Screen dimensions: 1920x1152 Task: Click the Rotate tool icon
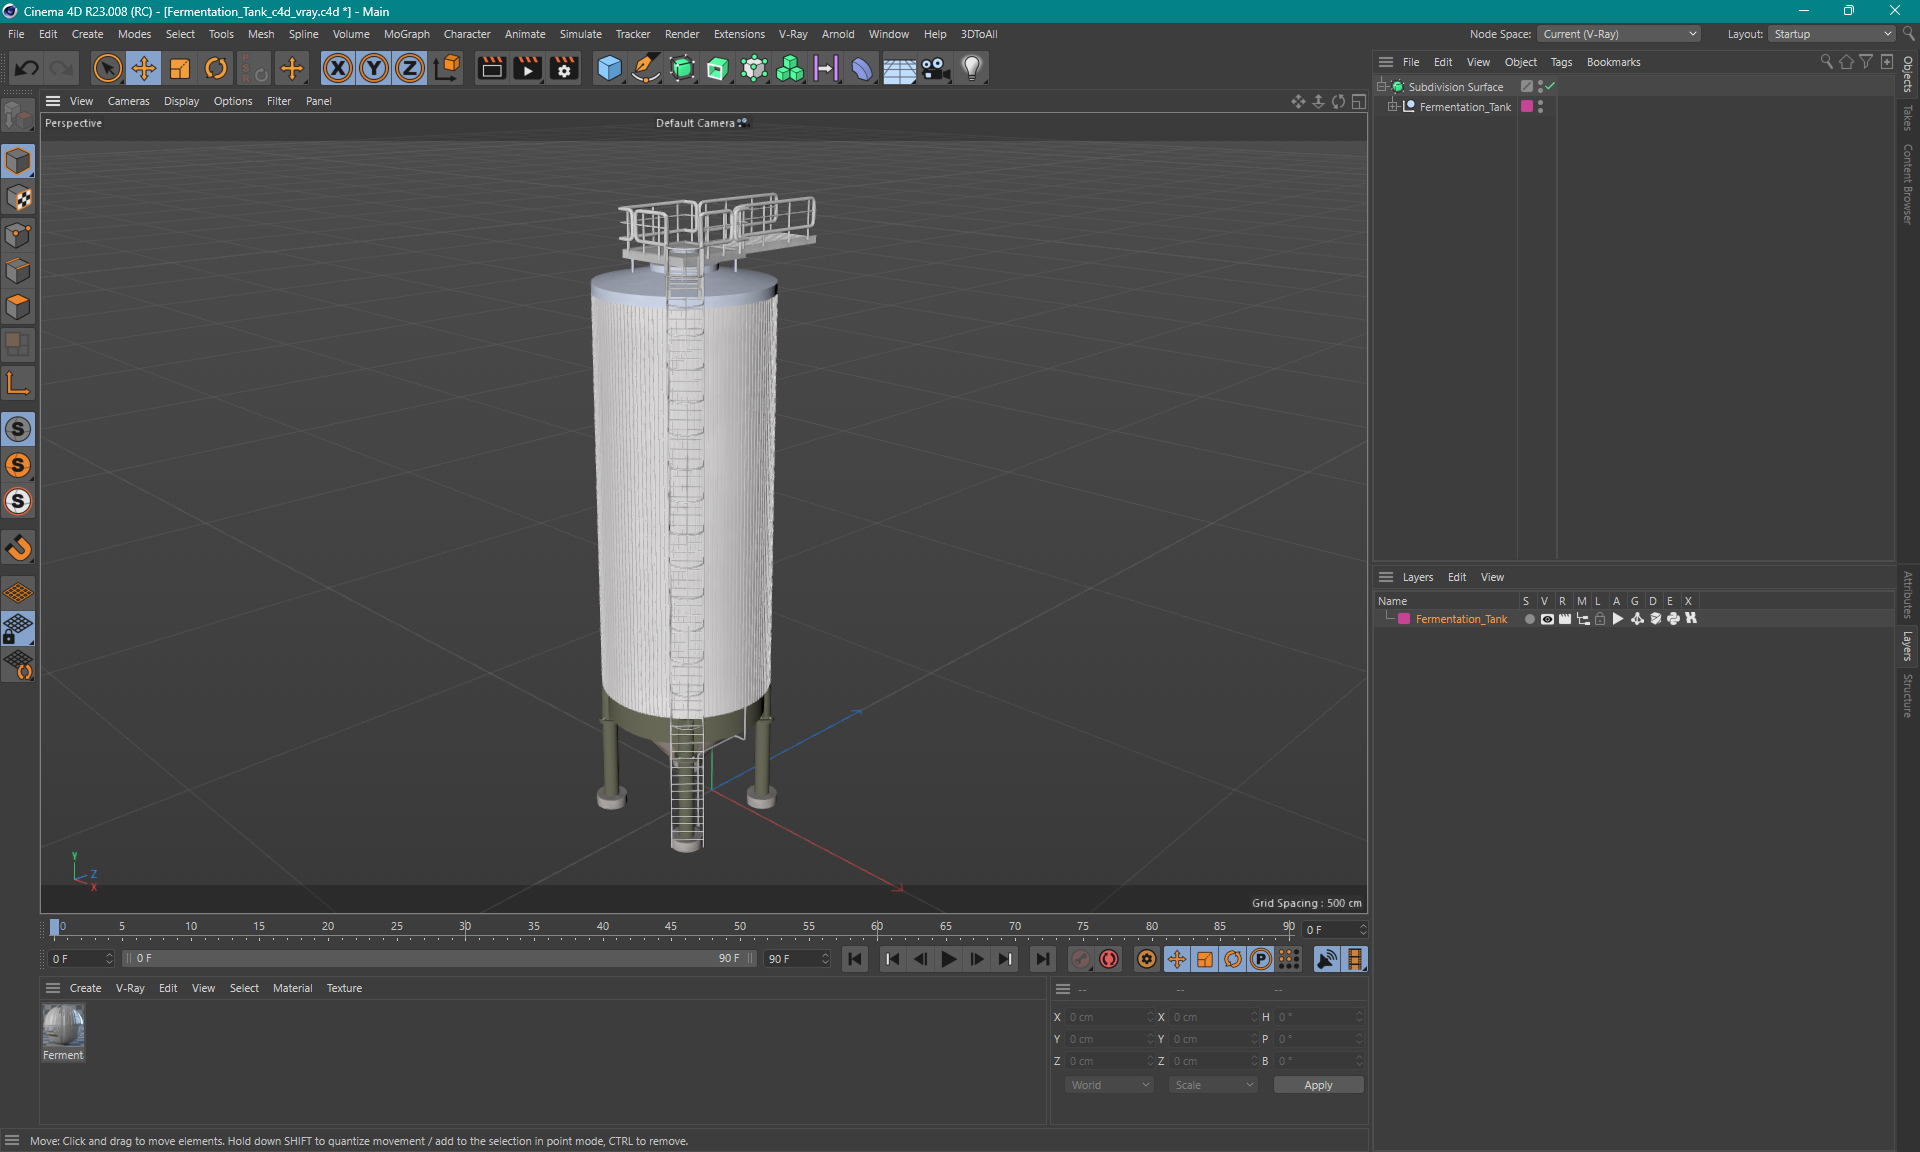pos(215,67)
